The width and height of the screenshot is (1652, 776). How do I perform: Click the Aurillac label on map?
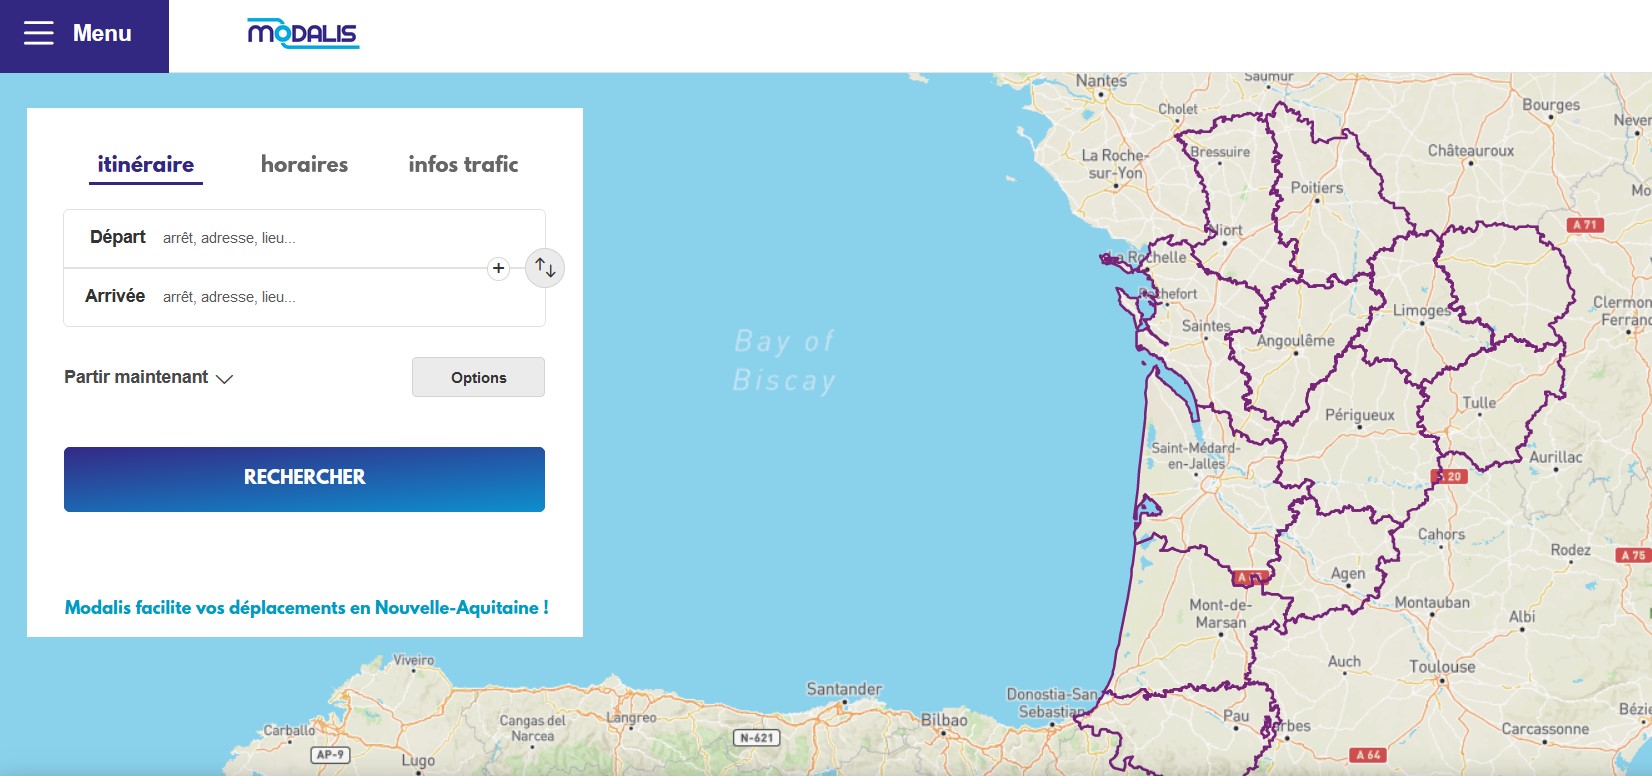coord(1556,457)
